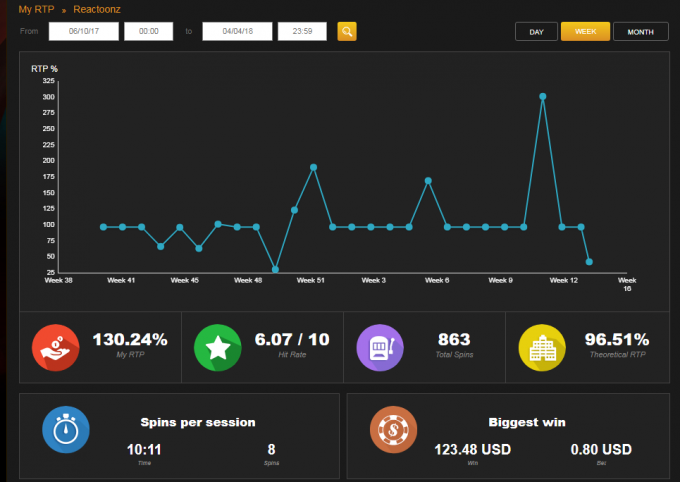Screen dimensions: 680x482
Task: Select the WEEK view button
Action: pyautogui.click(x=585, y=32)
